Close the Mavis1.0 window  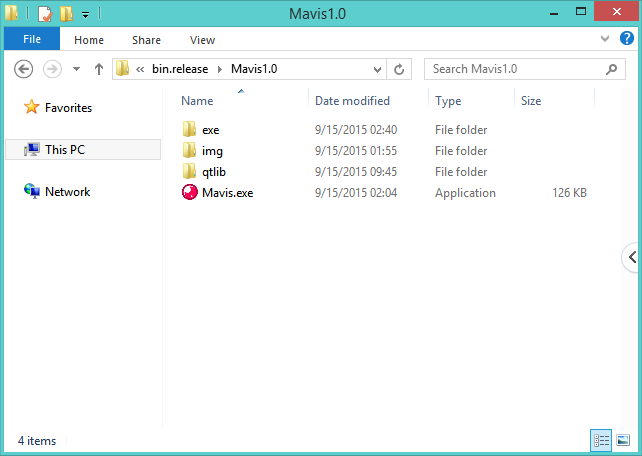tap(616, 11)
